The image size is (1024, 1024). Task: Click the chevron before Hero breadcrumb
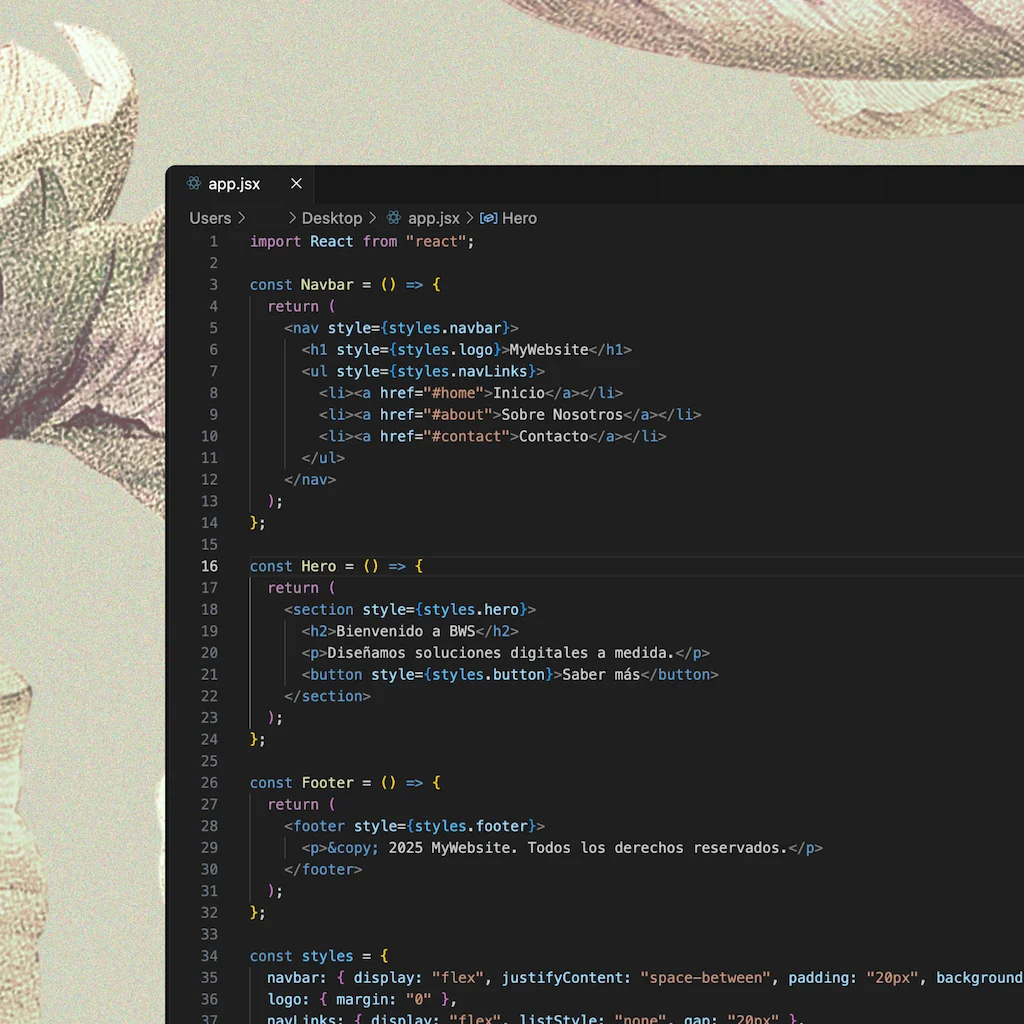pos(470,217)
